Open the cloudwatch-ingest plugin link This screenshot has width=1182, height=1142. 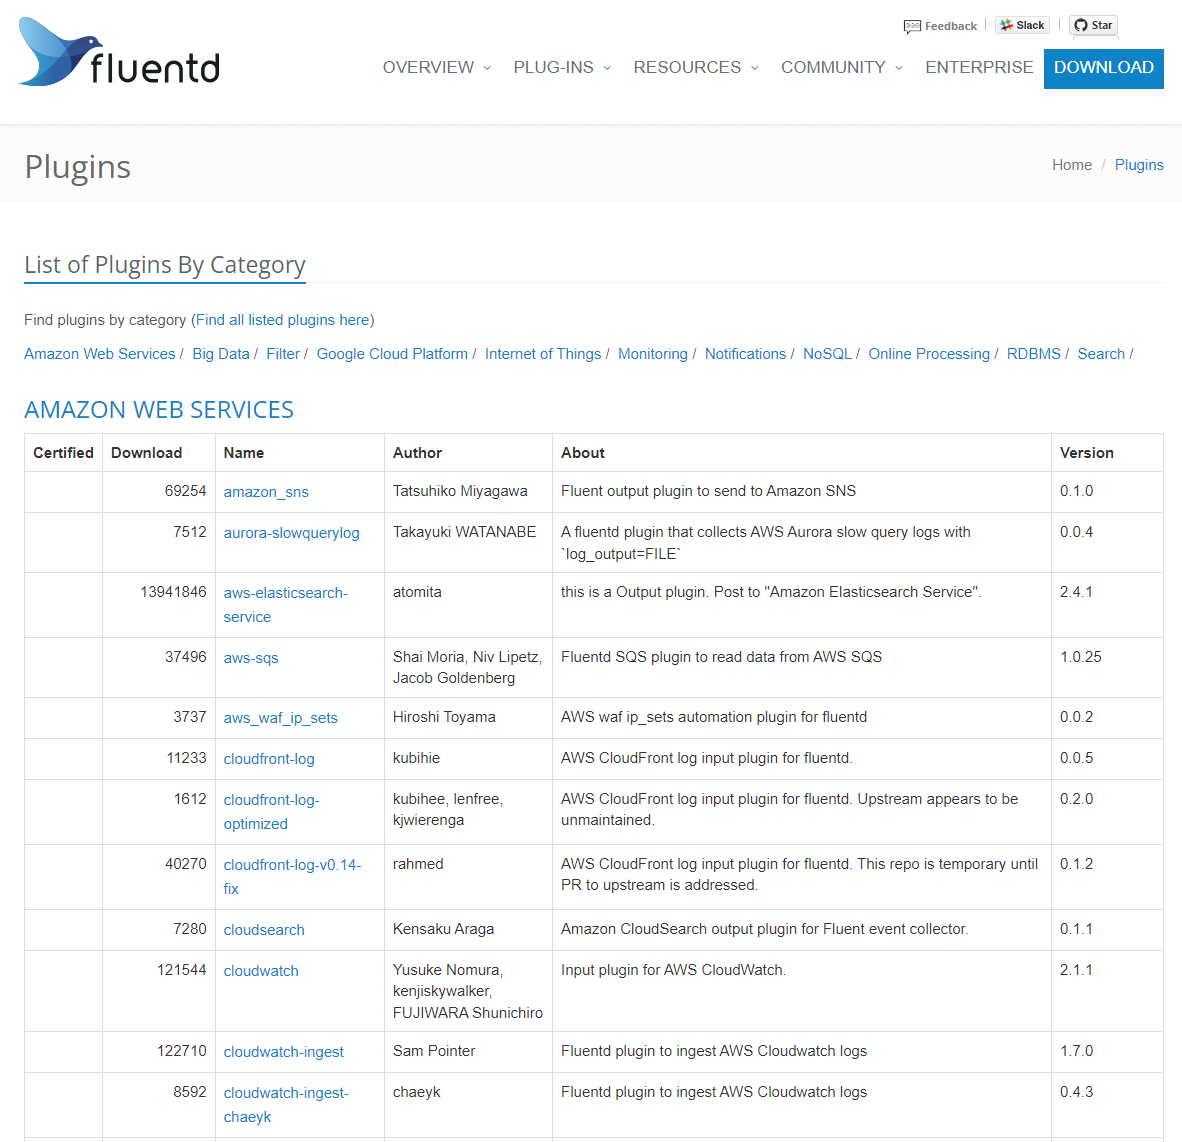tap(283, 1052)
